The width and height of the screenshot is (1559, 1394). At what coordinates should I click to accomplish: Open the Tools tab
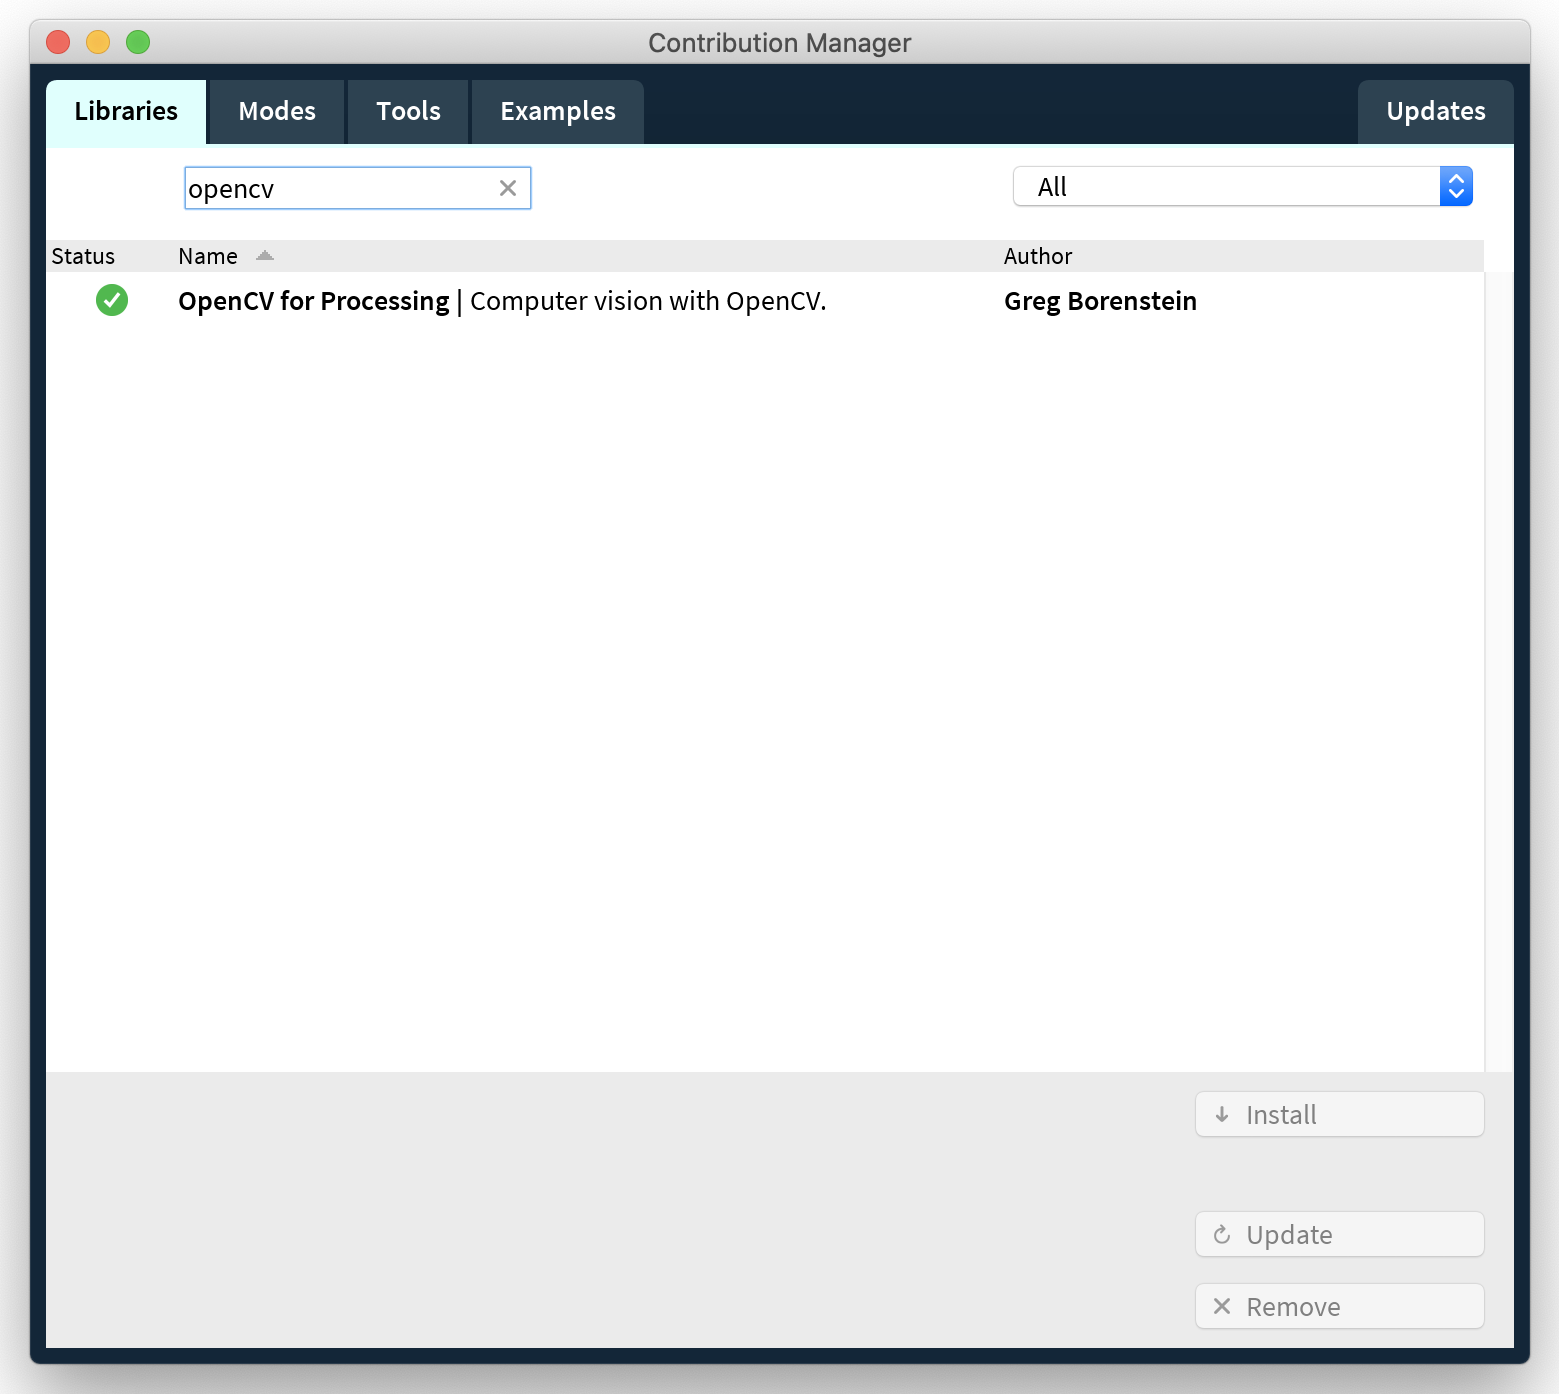(408, 111)
